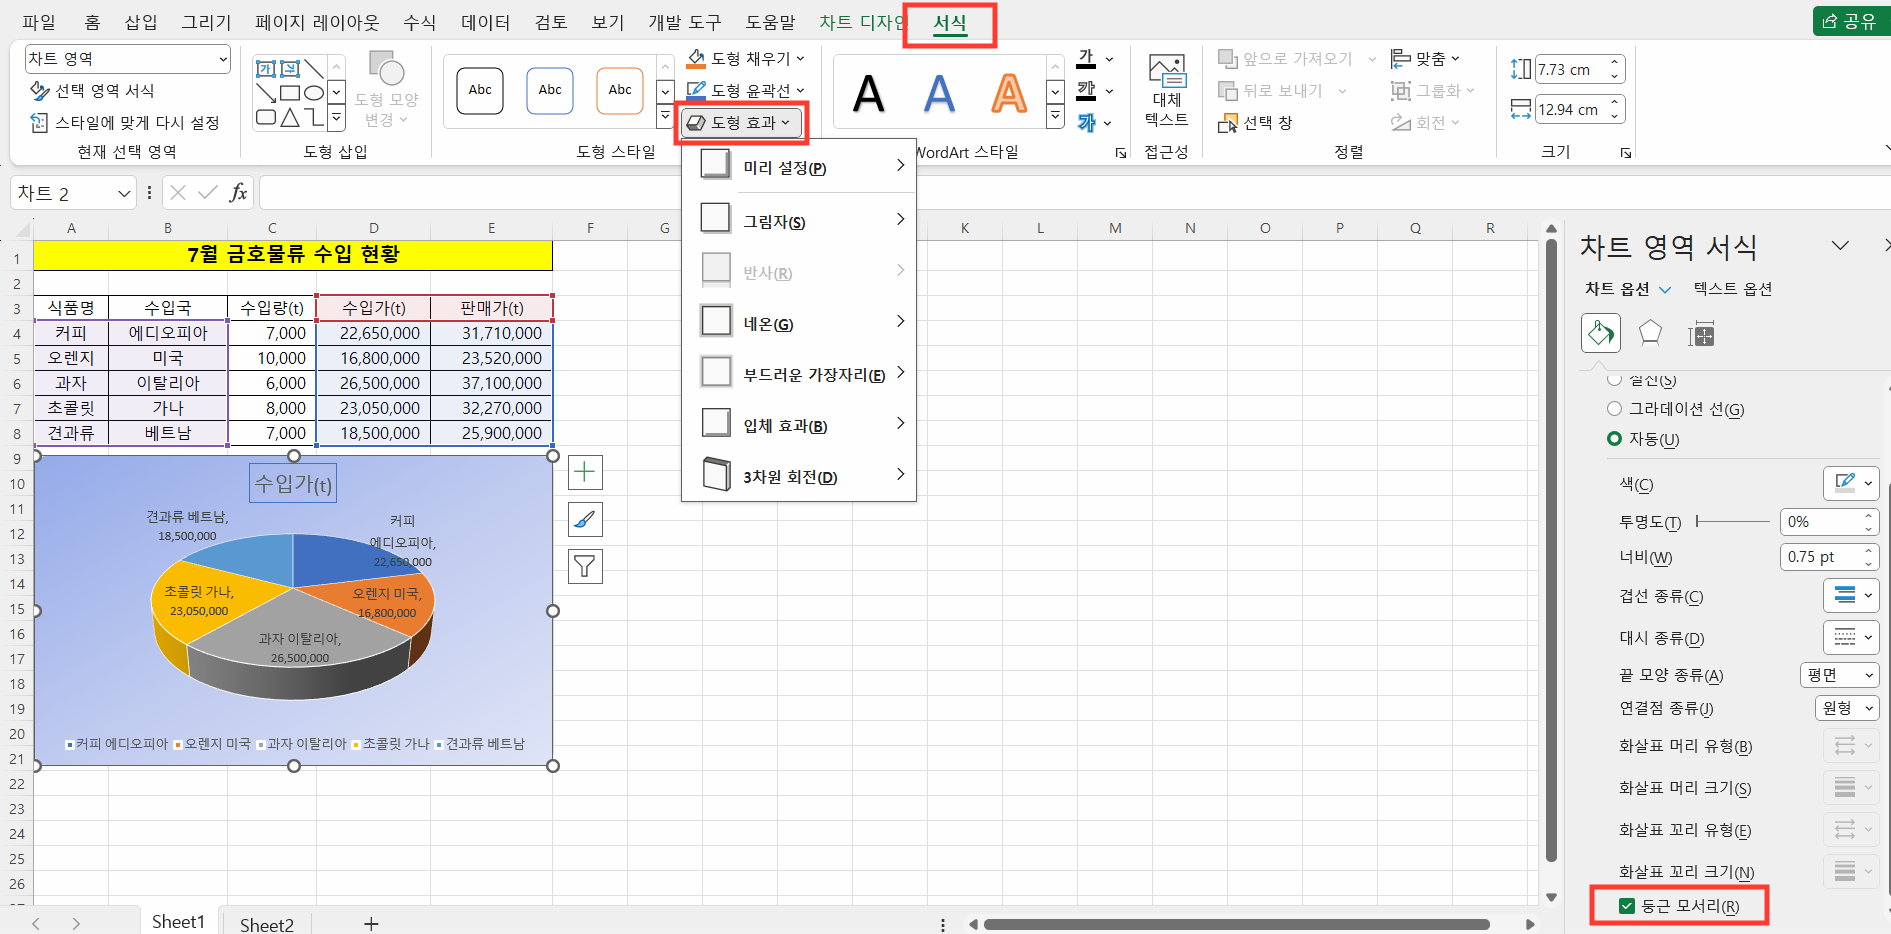Switch to the Sheet2 worksheet tab
The width and height of the screenshot is (1891, 934).
267,924
